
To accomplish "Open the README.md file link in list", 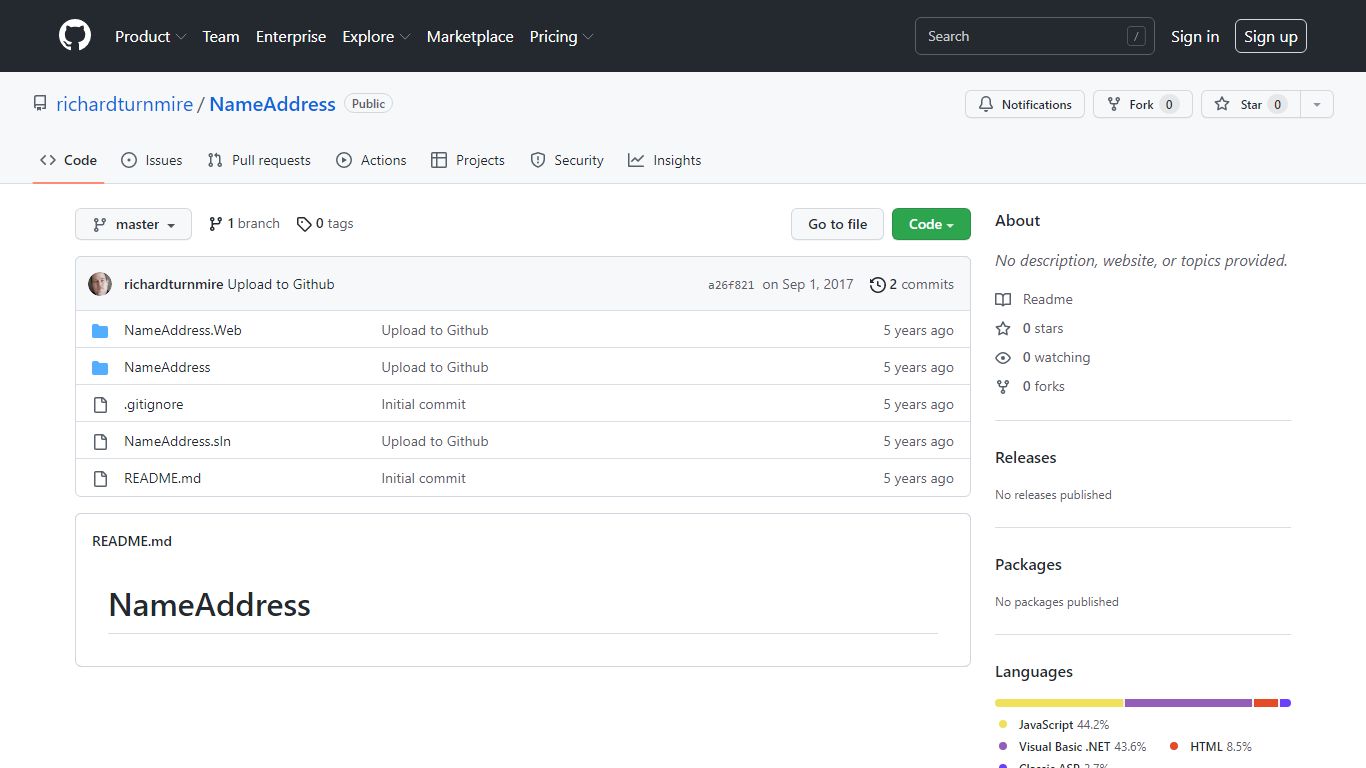I will pyautogui.click(x=162, y=478).
